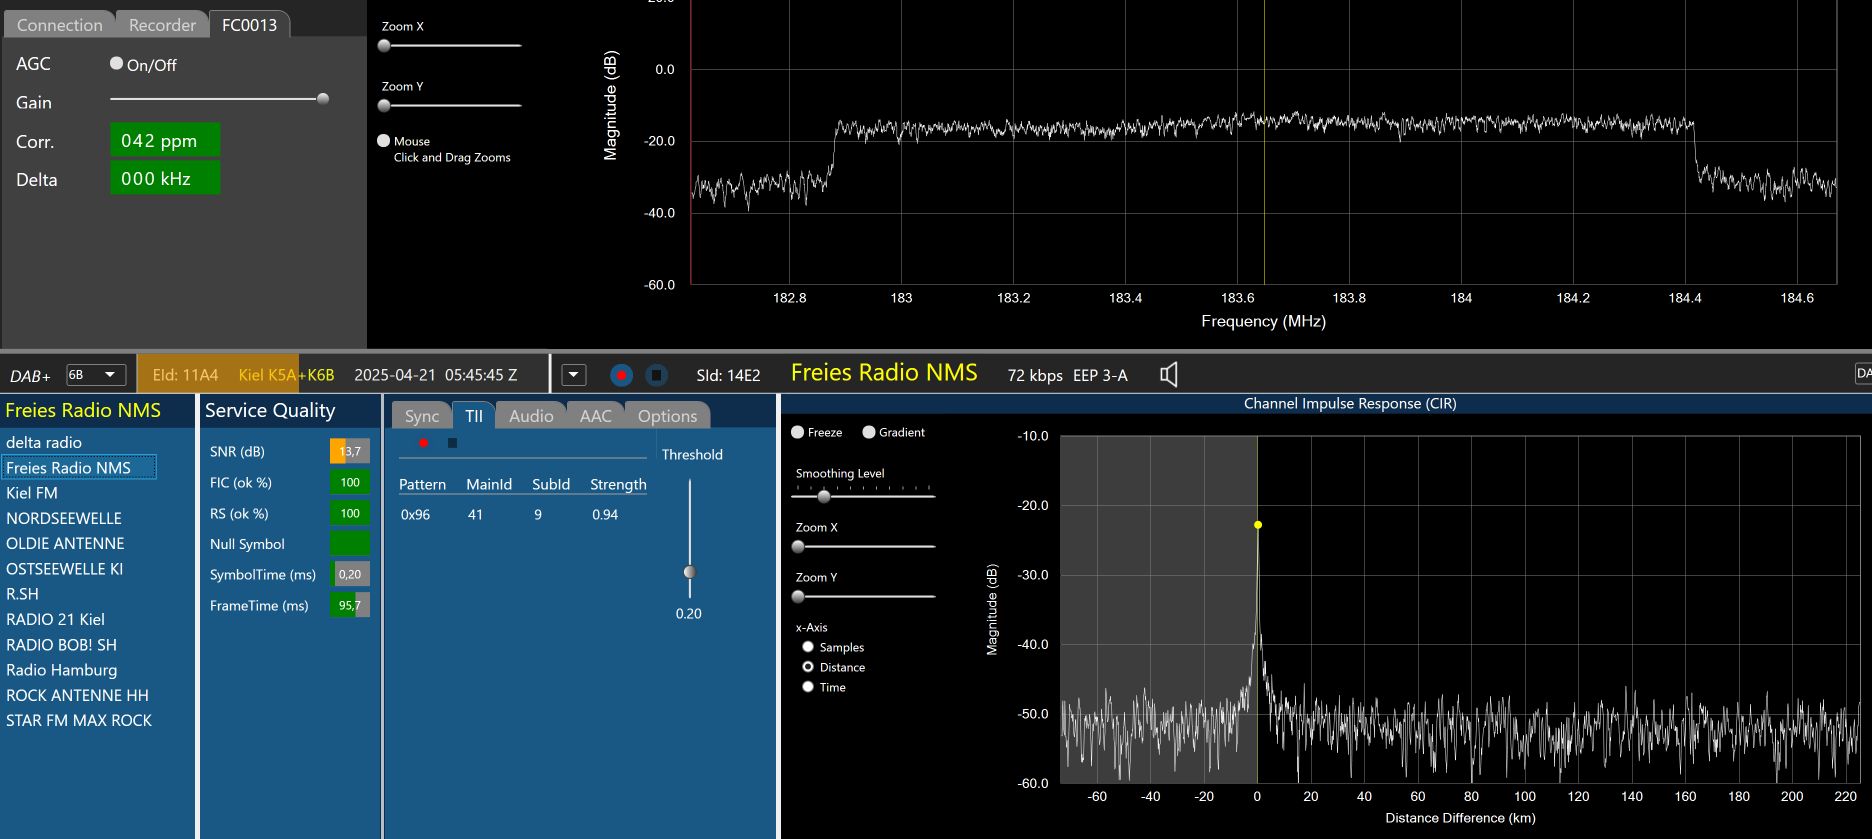Select ROCK ANTENNE HH service
The width and height of the screenshot is (1872, 839).
77,695
